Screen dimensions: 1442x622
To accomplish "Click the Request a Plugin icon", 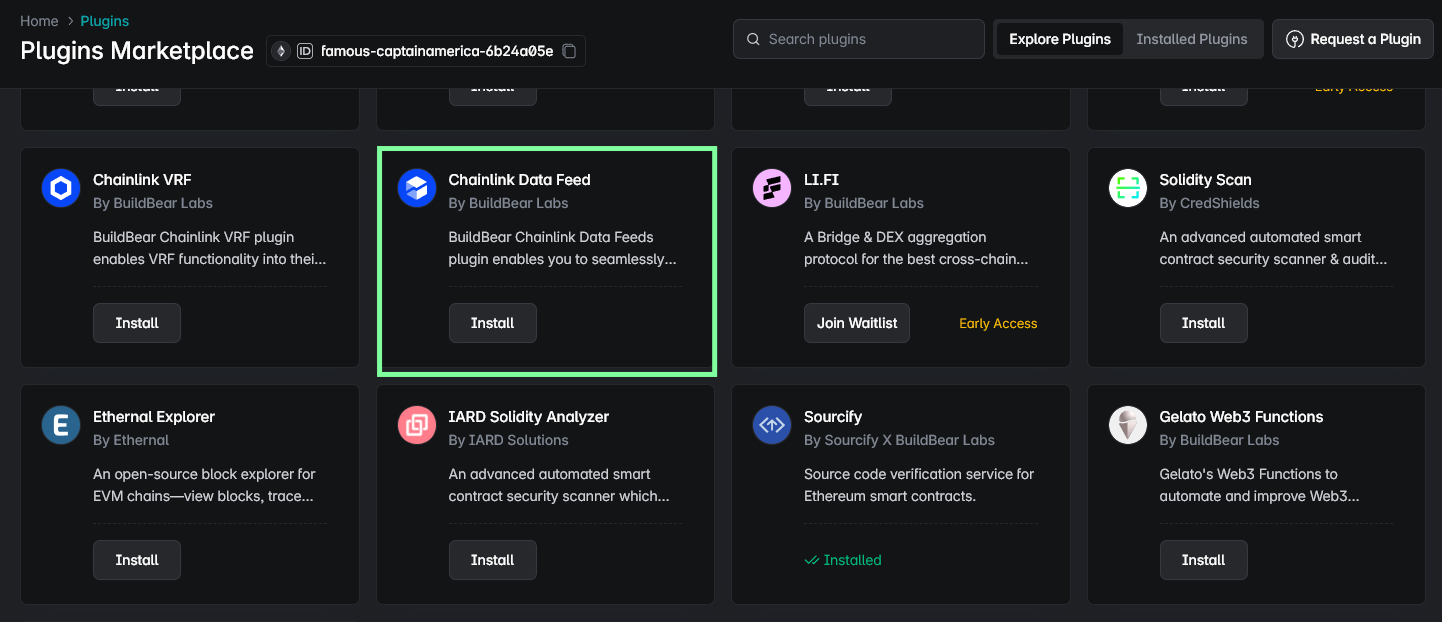I will pos(1294,39).
